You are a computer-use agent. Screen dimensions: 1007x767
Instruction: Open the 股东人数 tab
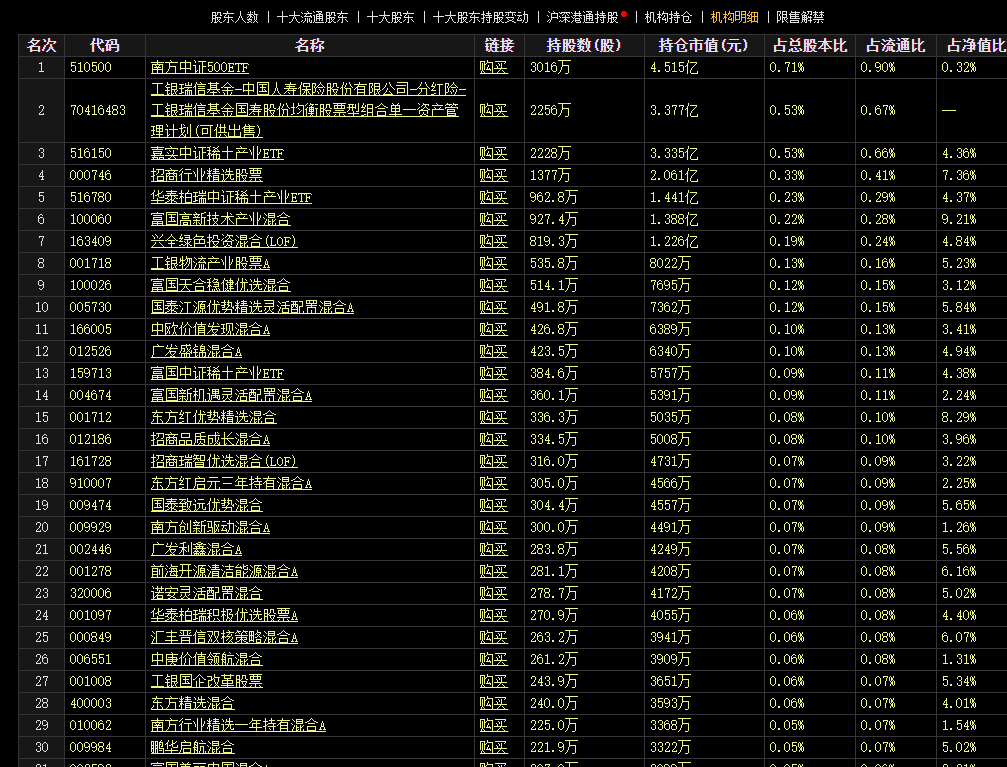234,17
